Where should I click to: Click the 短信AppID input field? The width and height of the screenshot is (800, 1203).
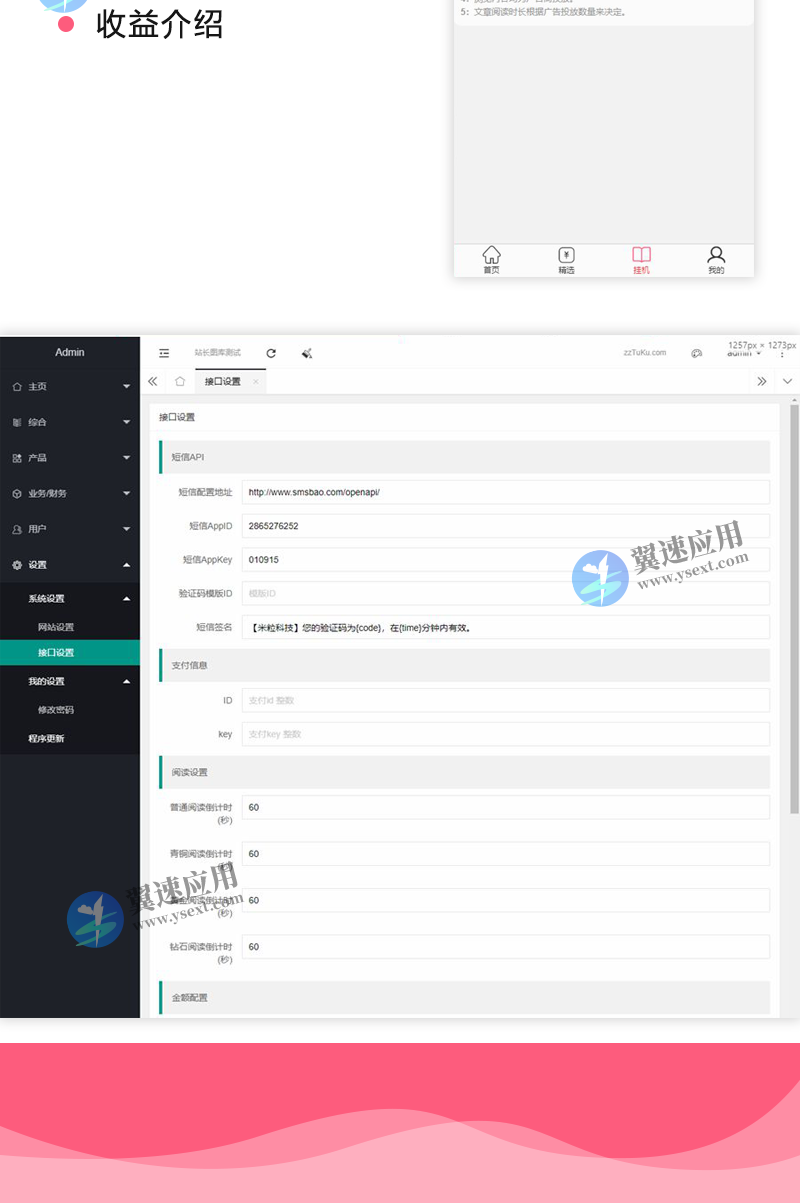click(505, 526)
